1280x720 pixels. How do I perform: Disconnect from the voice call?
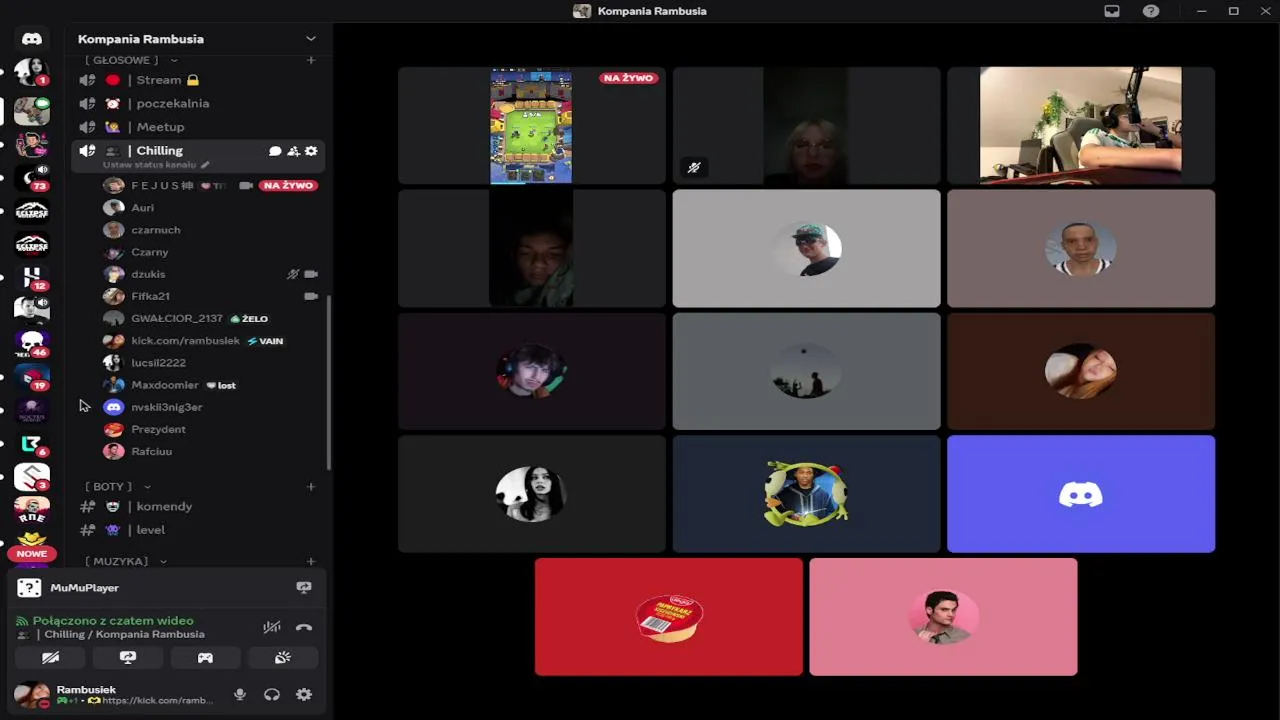(304, 627)
